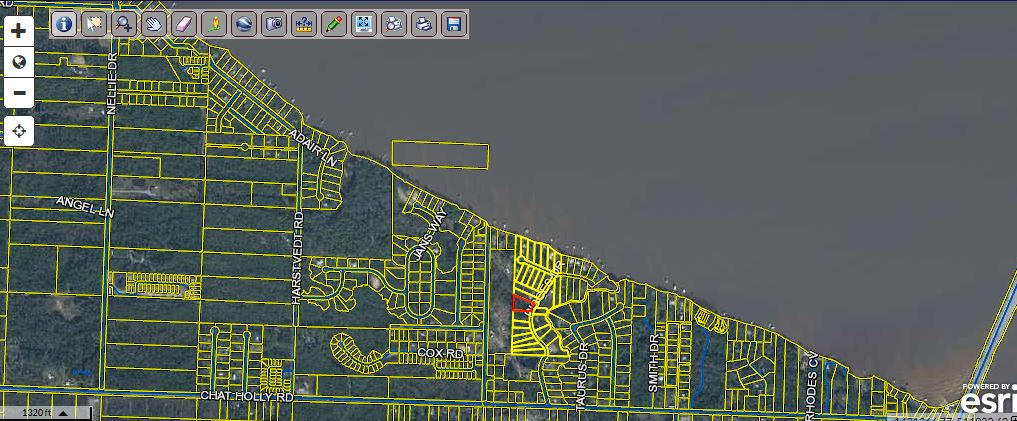This screenshot has width=1017, height=421.
Task: Select the measure ruler tool
Action: pyautogui.click(x=304, y=24)
